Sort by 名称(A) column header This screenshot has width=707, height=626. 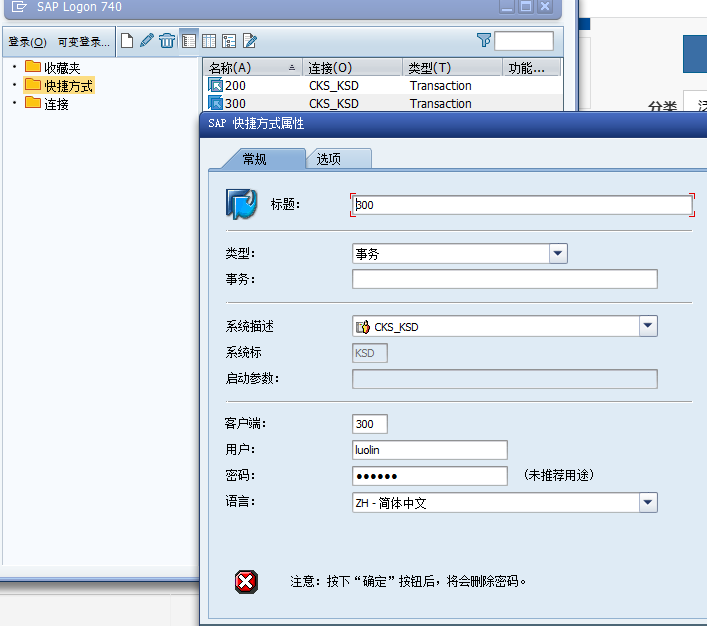tap(252, 68)
